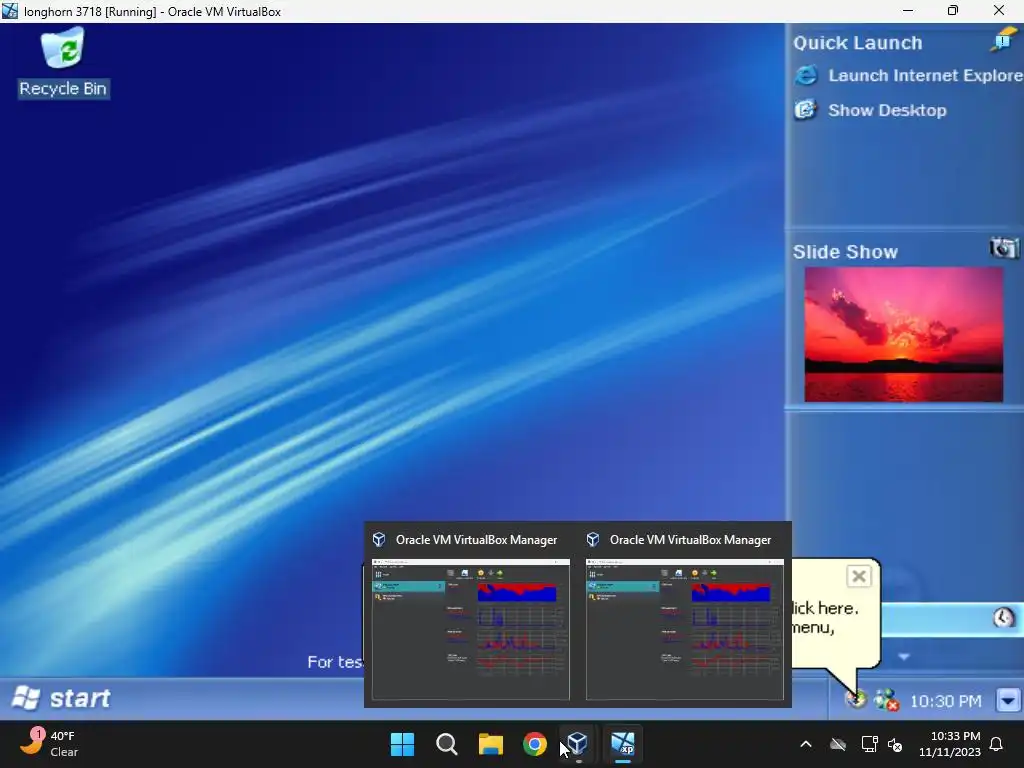
Task: Click the sidebar clock icon
Action: pyautogui.click(x=1004, y=617)
